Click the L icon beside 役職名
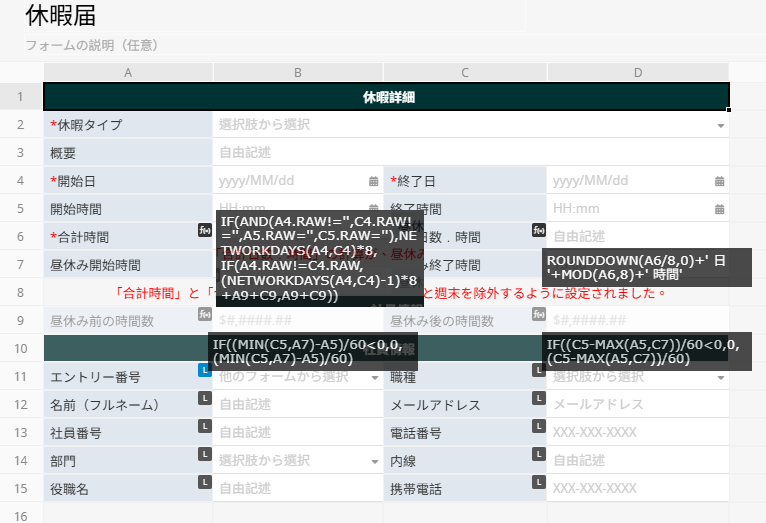766x523 pixels. (x=204, y=483)
